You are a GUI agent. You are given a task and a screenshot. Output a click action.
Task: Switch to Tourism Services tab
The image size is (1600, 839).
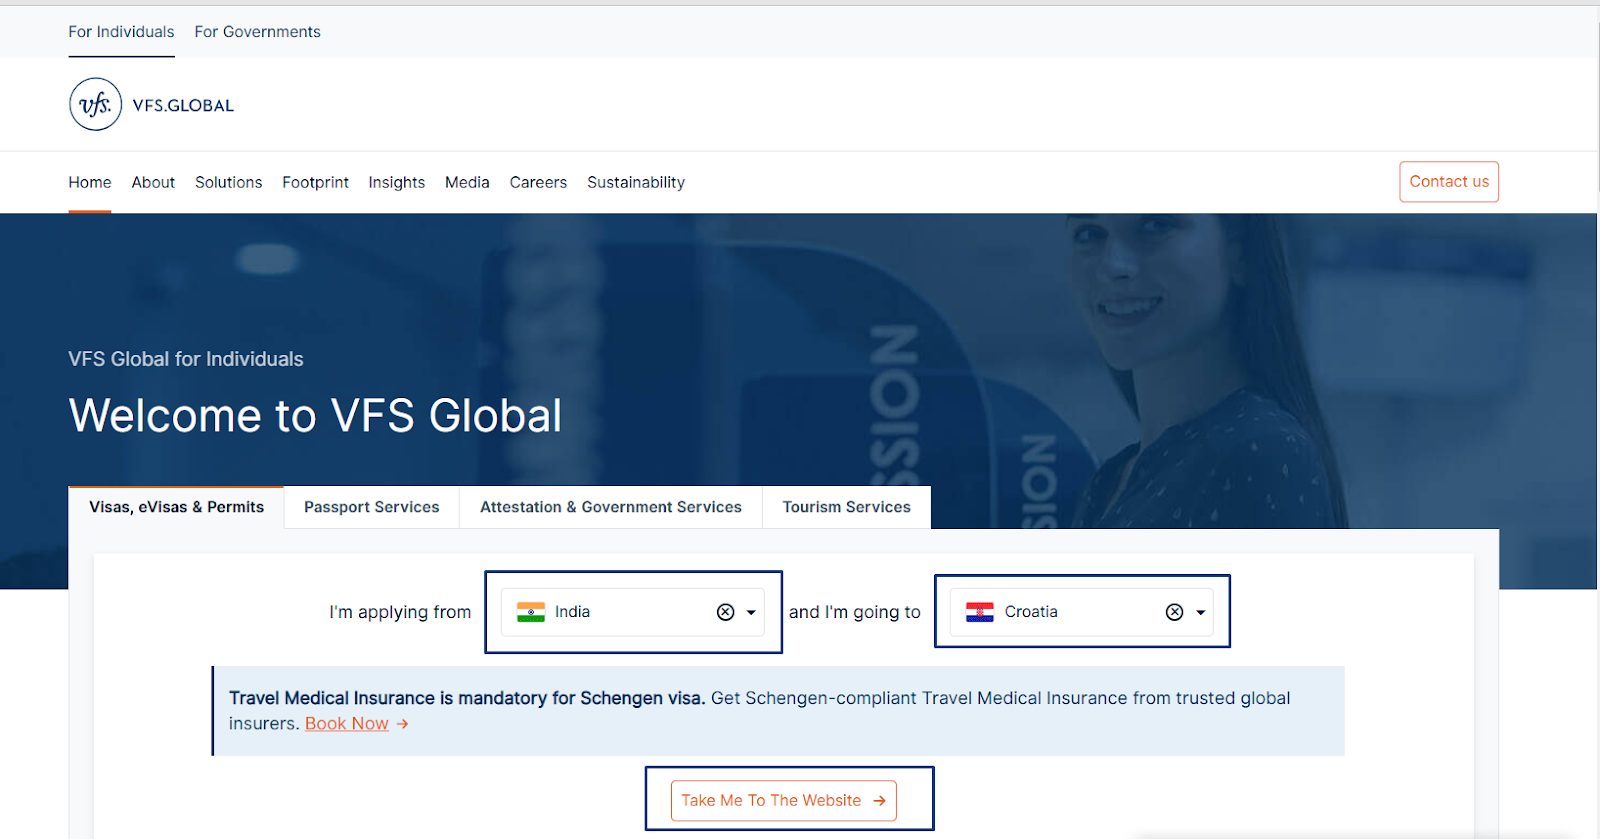[846, 507]
